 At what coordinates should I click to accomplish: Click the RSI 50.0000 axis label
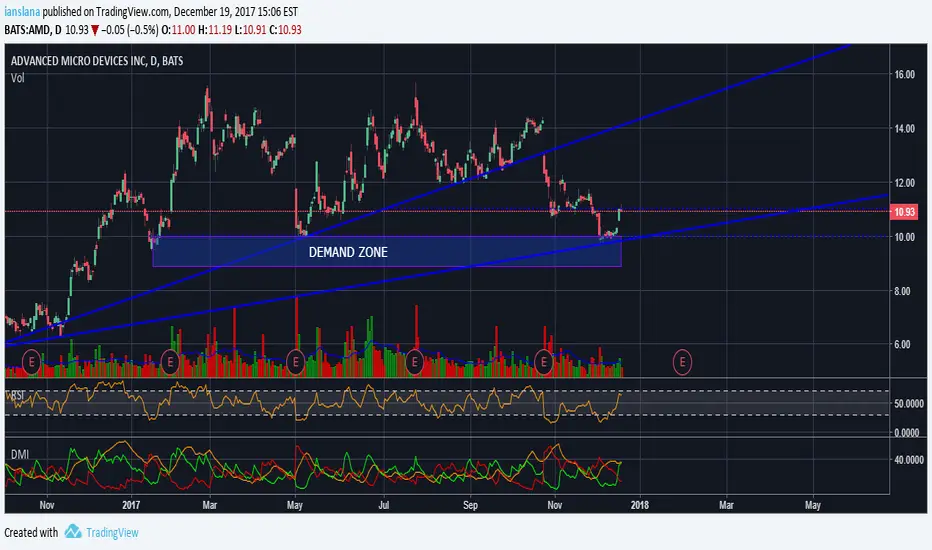point(909,403)
